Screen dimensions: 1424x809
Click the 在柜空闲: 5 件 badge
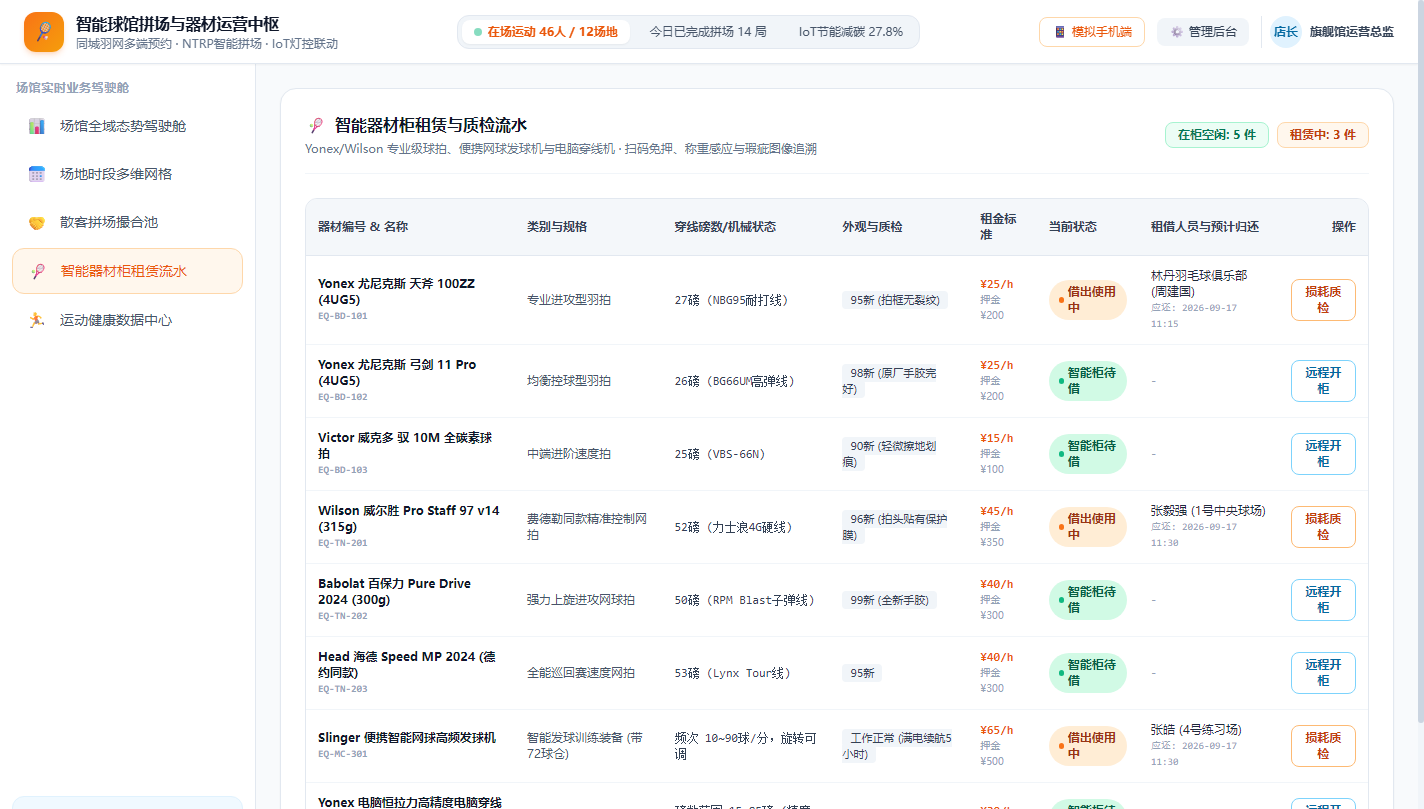(1217, 135)
